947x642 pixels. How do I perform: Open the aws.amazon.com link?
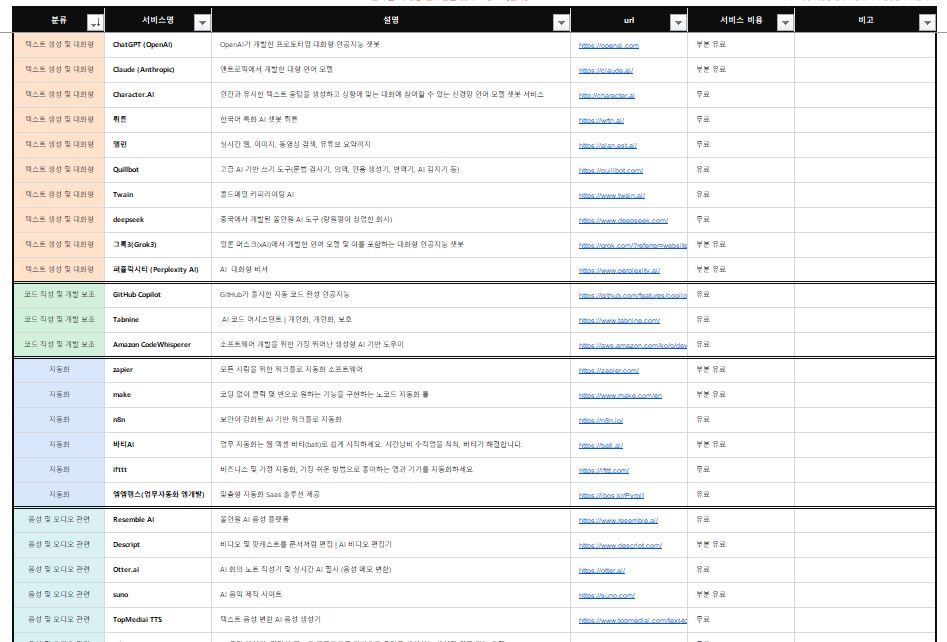click(x=632, y=345)
